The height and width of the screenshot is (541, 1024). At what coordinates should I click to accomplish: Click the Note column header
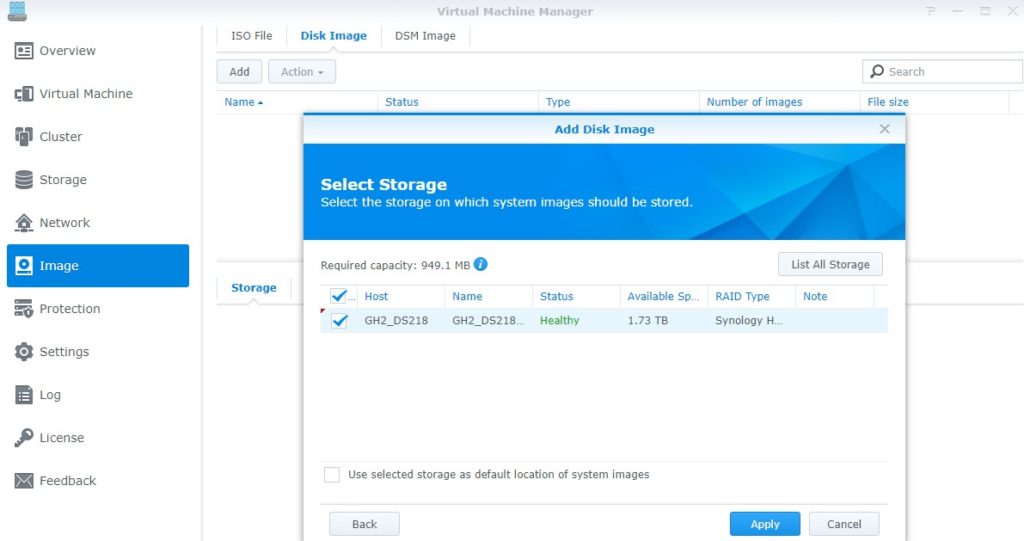pos(835,296)
